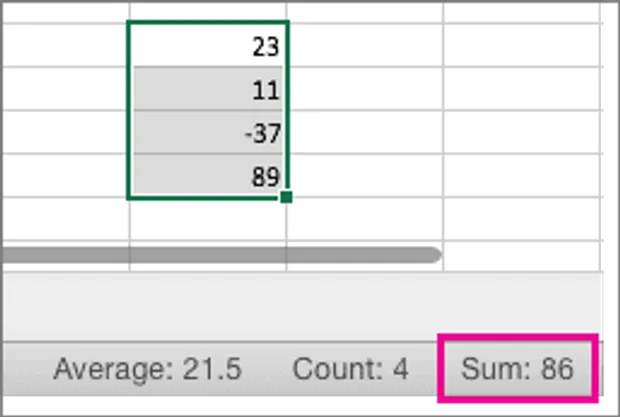620x417 pixels.
Task: Select the empty cell right of 23
Action: point(365,45)
